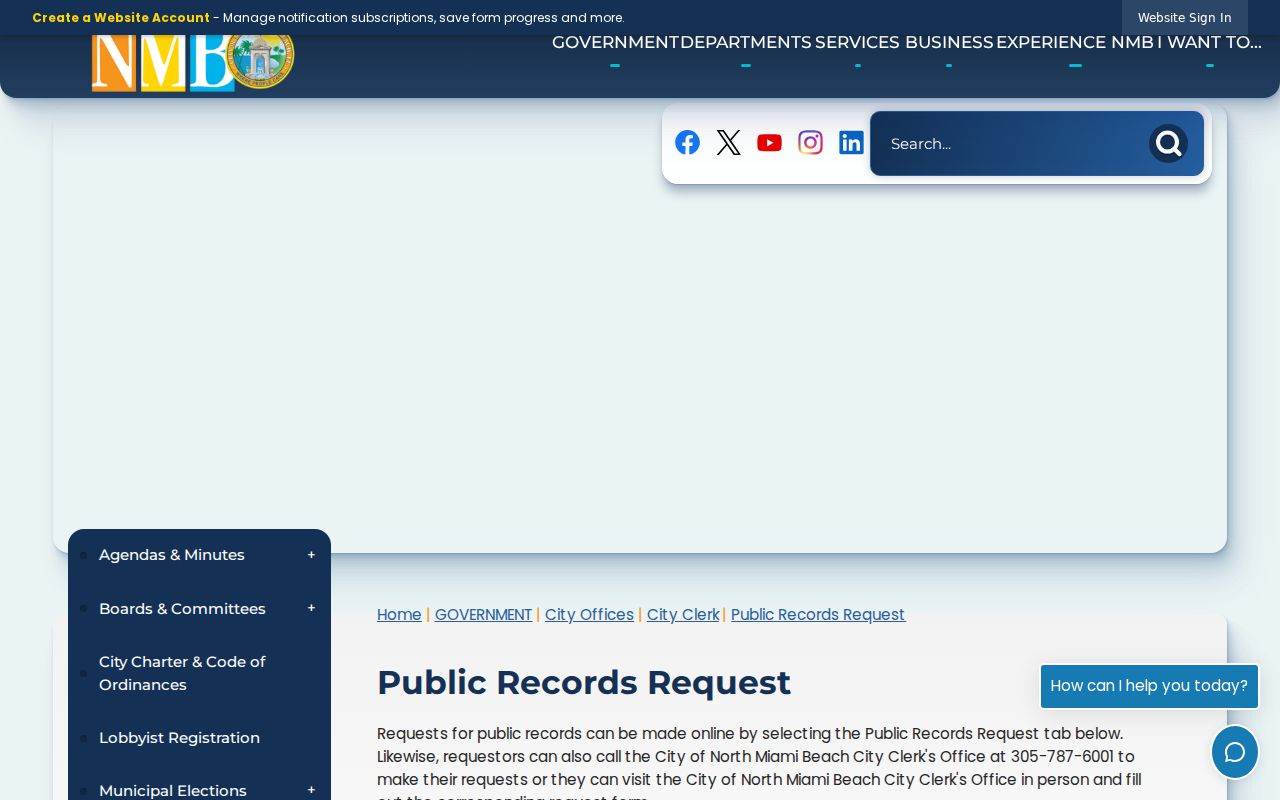Image resolution: width=1280 pixels, height=800 pixels.
Task: Click the NMB city logo
Action: point(193,60)
